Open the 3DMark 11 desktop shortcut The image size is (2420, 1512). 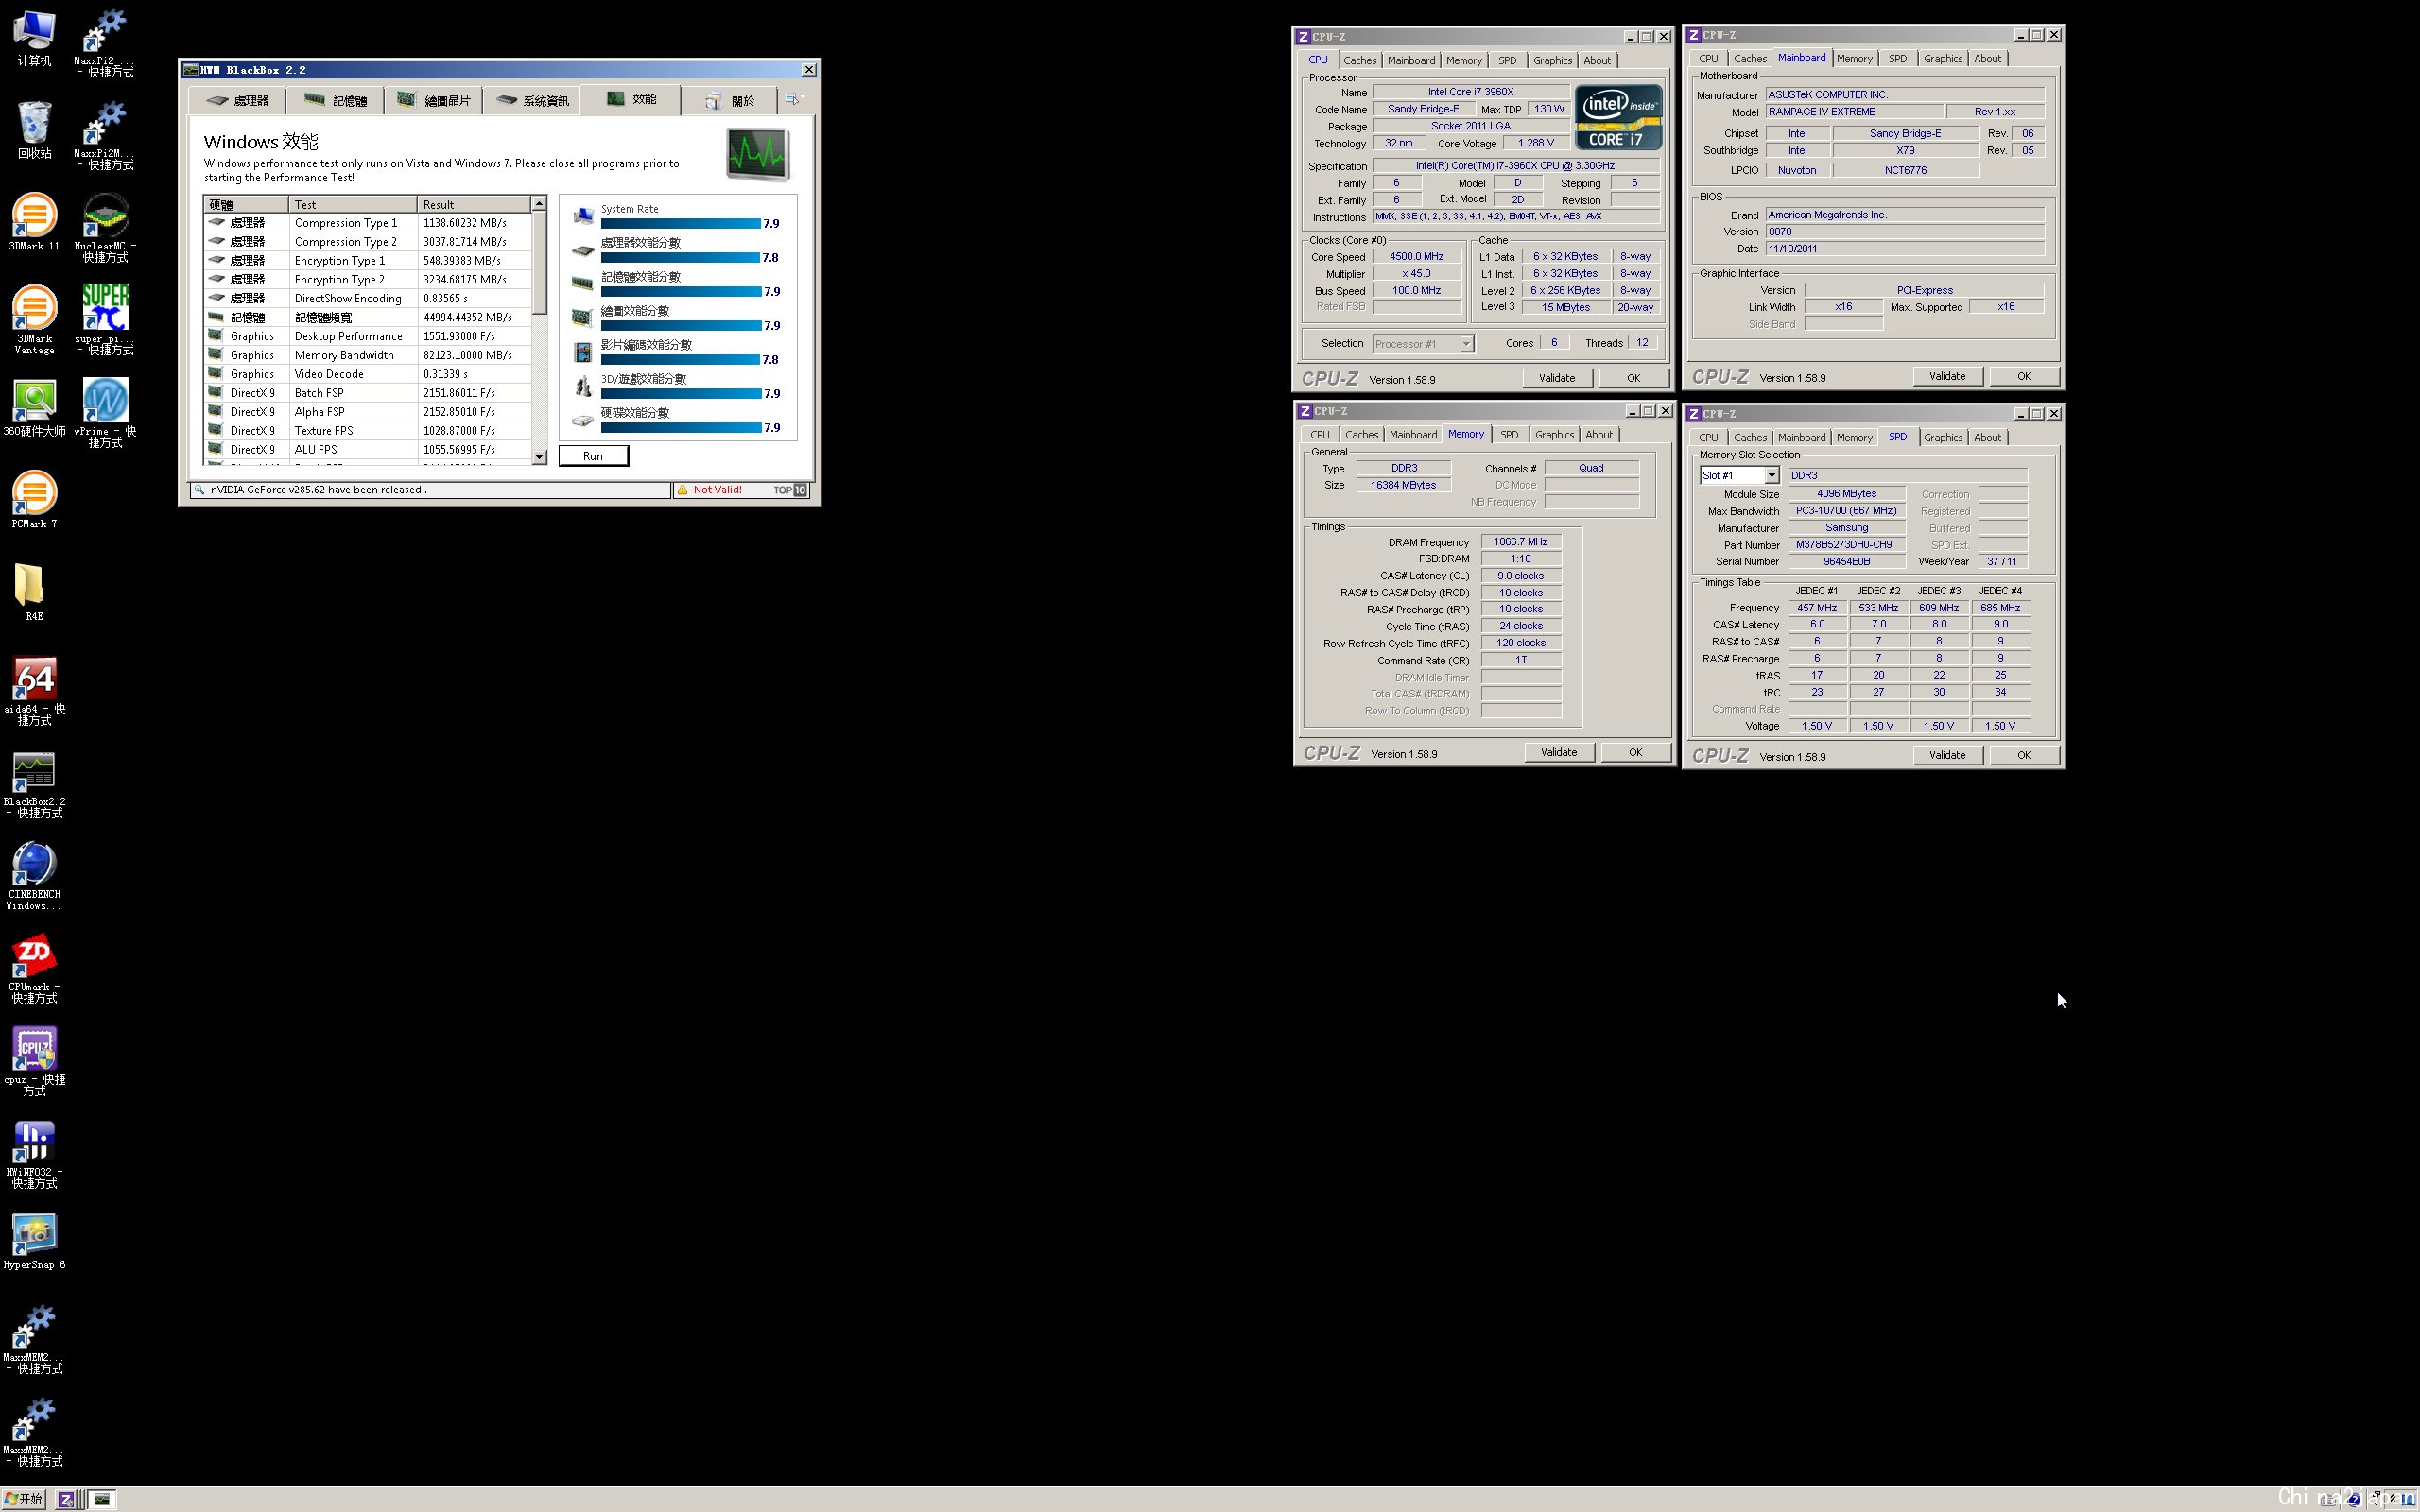coord(34,220)
